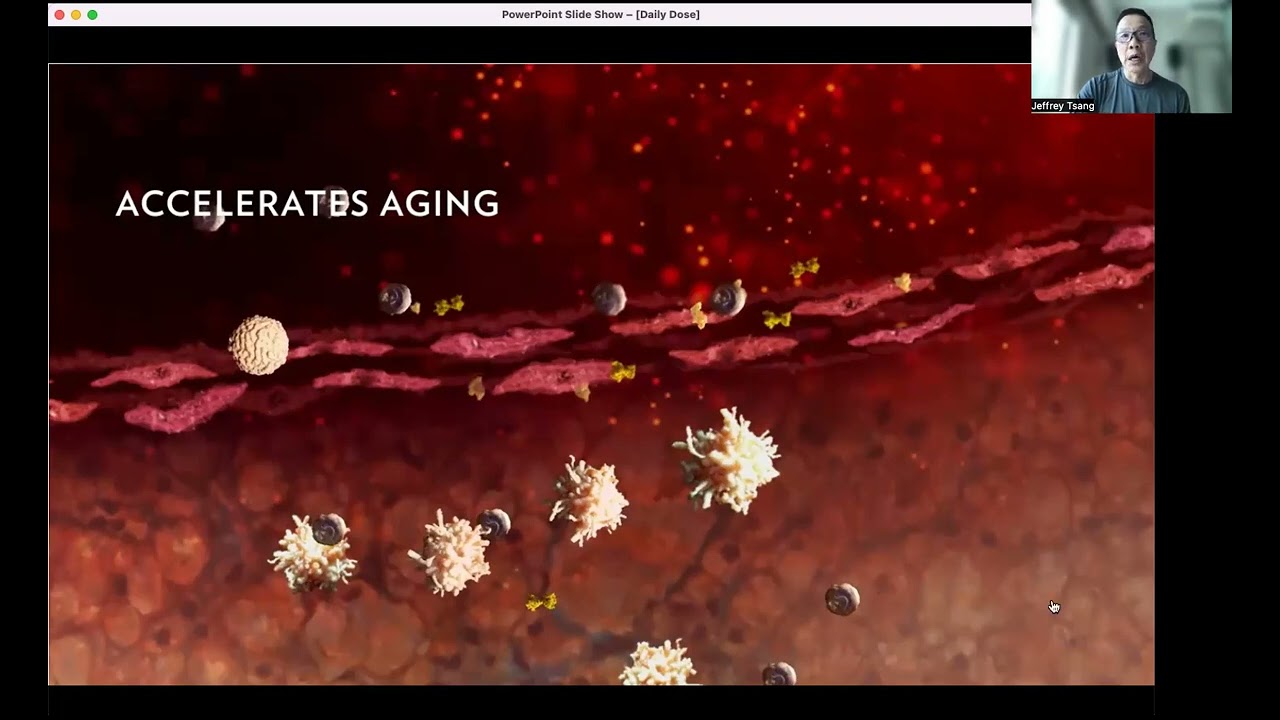Click the 'Jeffrey Tsang' name label
The image size is (1280, 720).
1063,106
